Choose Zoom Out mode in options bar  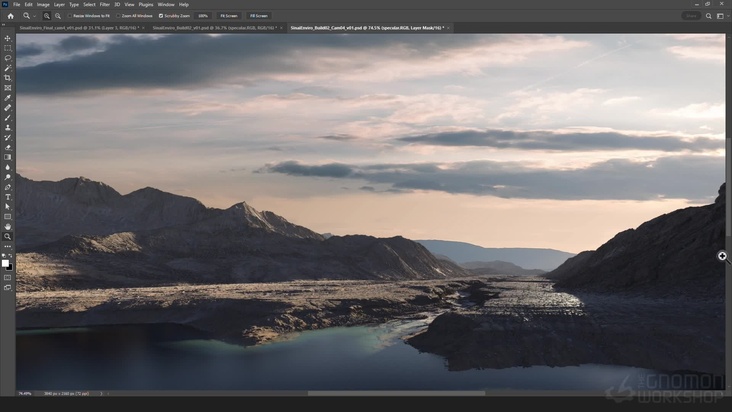[58, 16]
